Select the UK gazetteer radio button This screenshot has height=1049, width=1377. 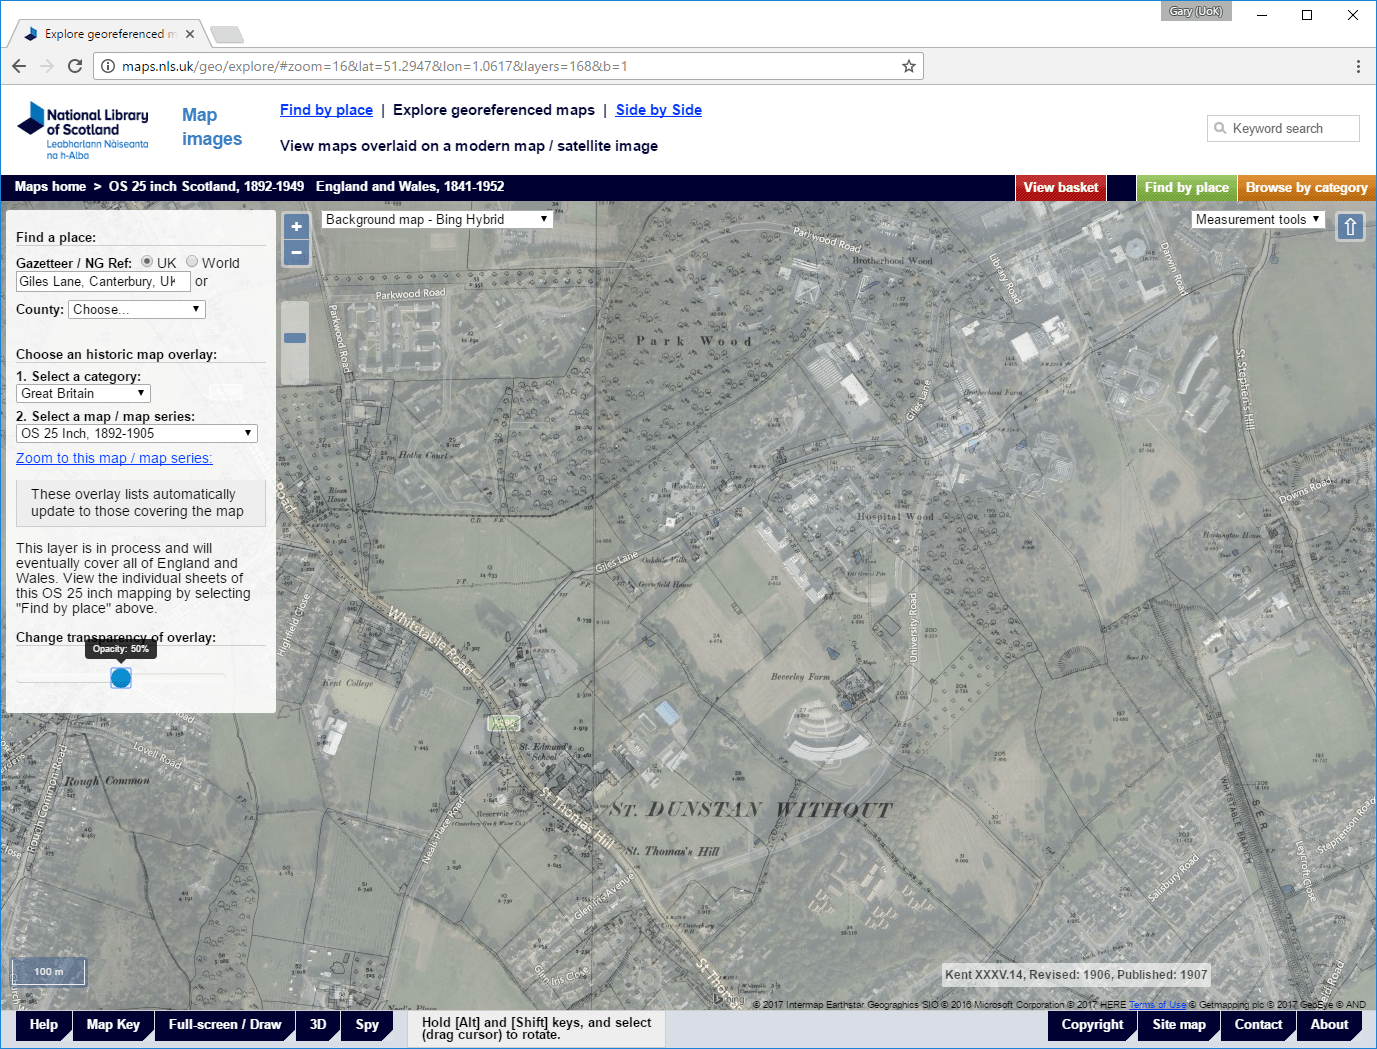[147, 262]
